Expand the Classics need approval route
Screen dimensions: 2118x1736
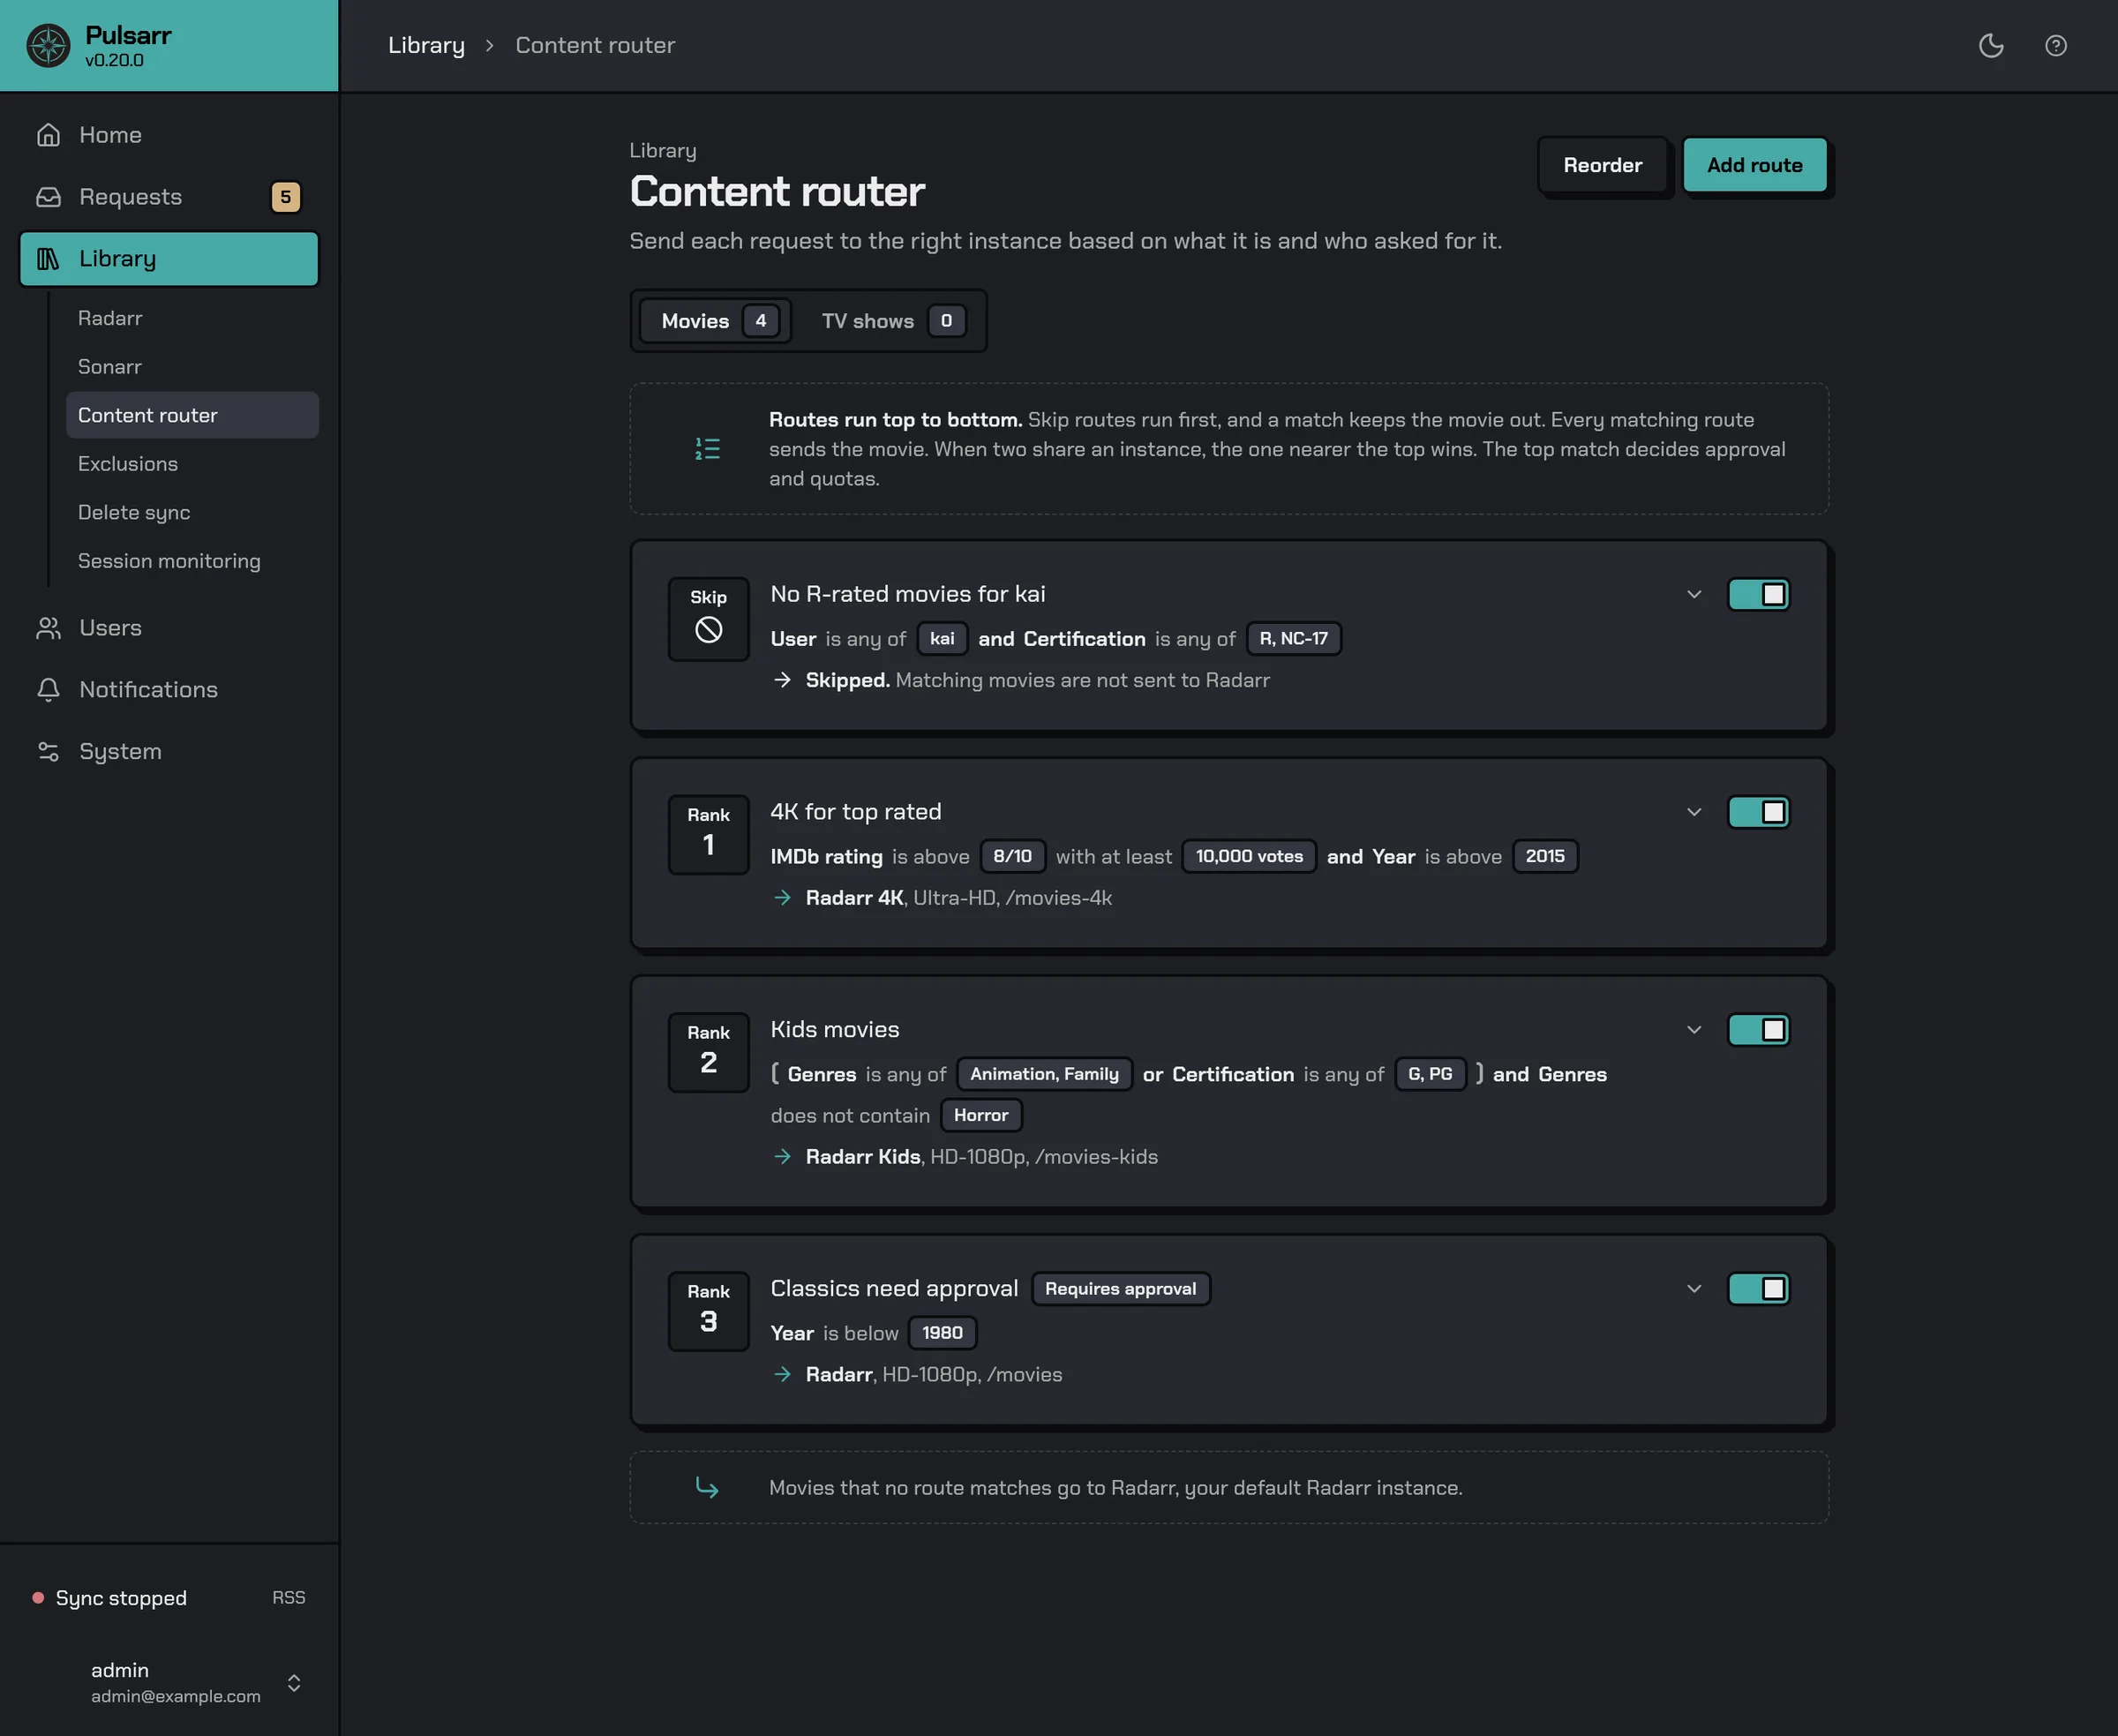[1694, 1289]
